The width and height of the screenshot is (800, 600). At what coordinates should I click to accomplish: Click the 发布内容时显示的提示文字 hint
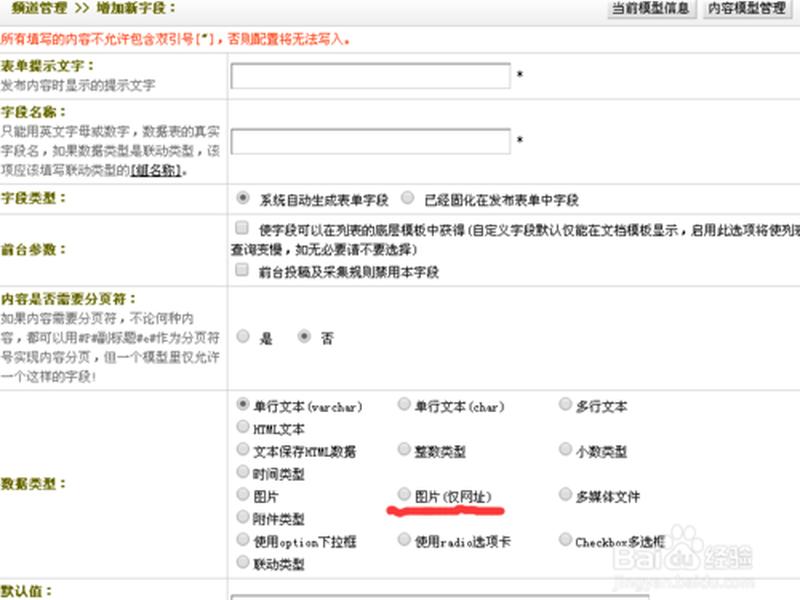tap(78, 85)
